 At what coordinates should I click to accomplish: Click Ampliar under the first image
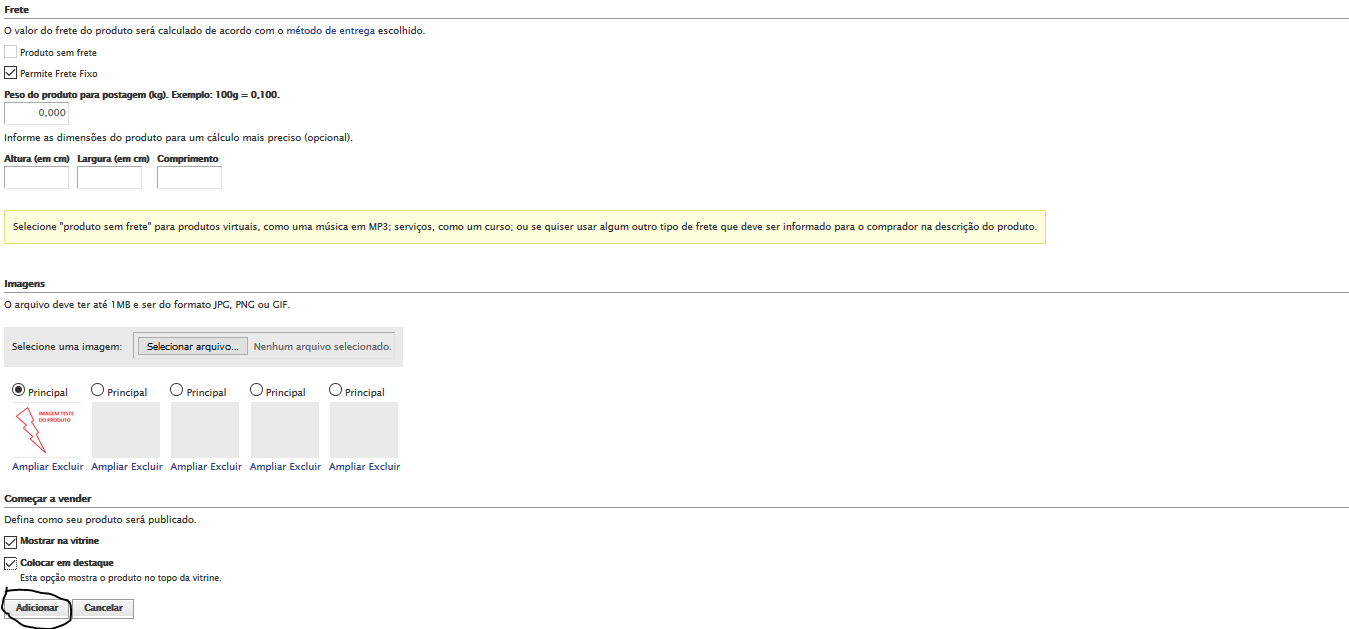pos(30,467)
